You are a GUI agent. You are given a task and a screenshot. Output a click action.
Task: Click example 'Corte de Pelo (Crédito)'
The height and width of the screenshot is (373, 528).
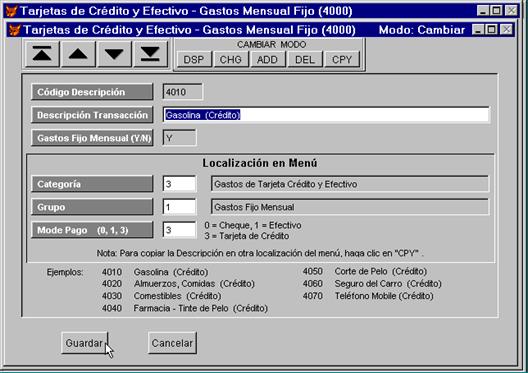coord(381,271)
